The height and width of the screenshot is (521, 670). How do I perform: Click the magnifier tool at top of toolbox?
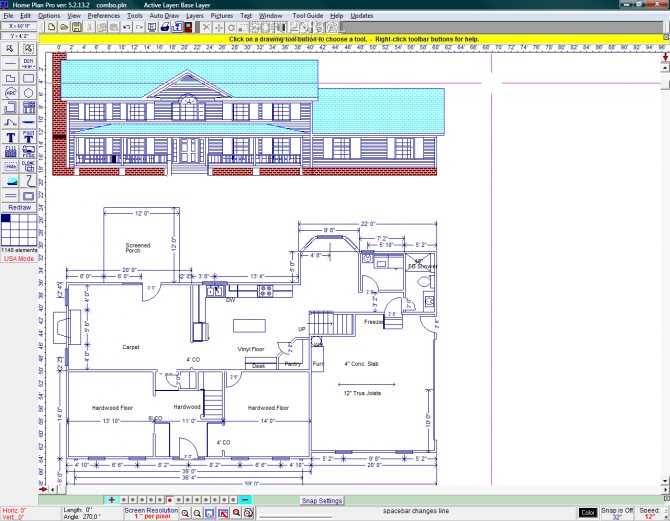coord(10,49)
